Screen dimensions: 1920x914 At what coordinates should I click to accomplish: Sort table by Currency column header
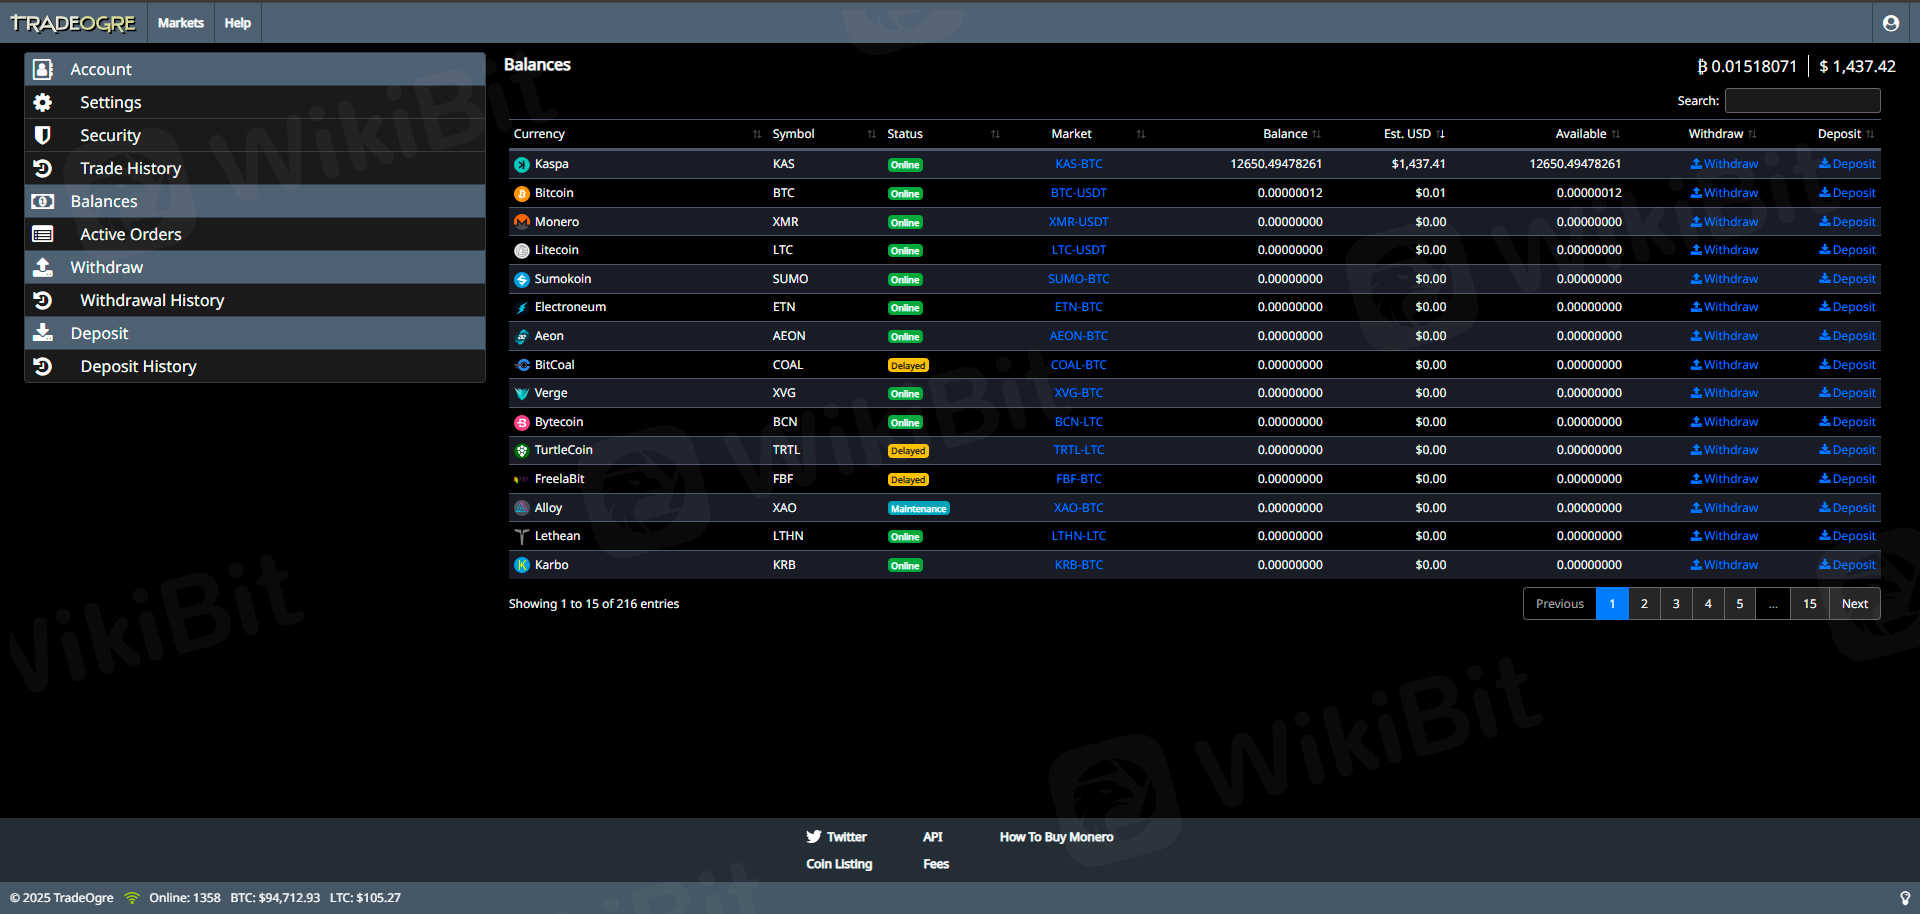click(539, 134)
